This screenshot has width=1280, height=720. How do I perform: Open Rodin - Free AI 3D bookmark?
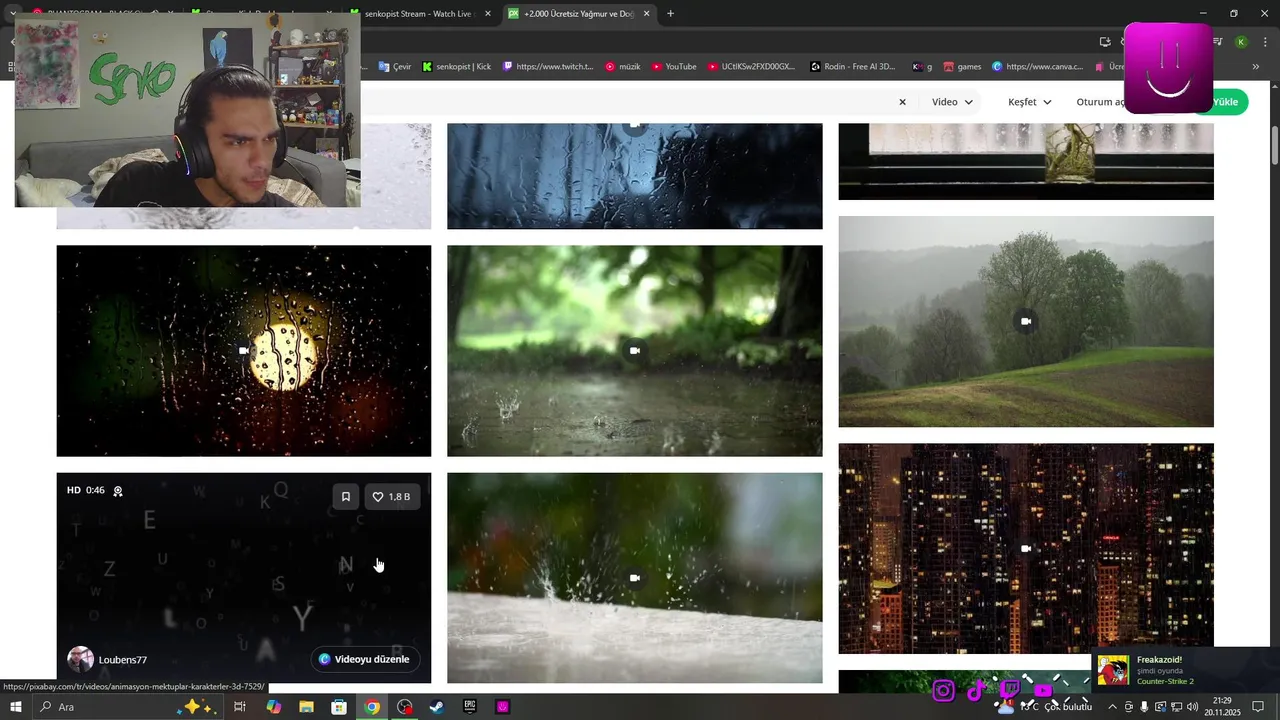click(853, 67)
